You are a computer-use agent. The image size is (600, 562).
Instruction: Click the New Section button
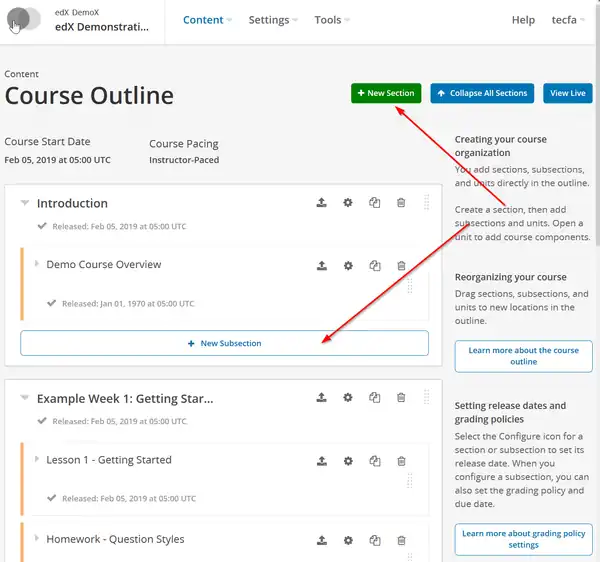[x=385, y=93]
